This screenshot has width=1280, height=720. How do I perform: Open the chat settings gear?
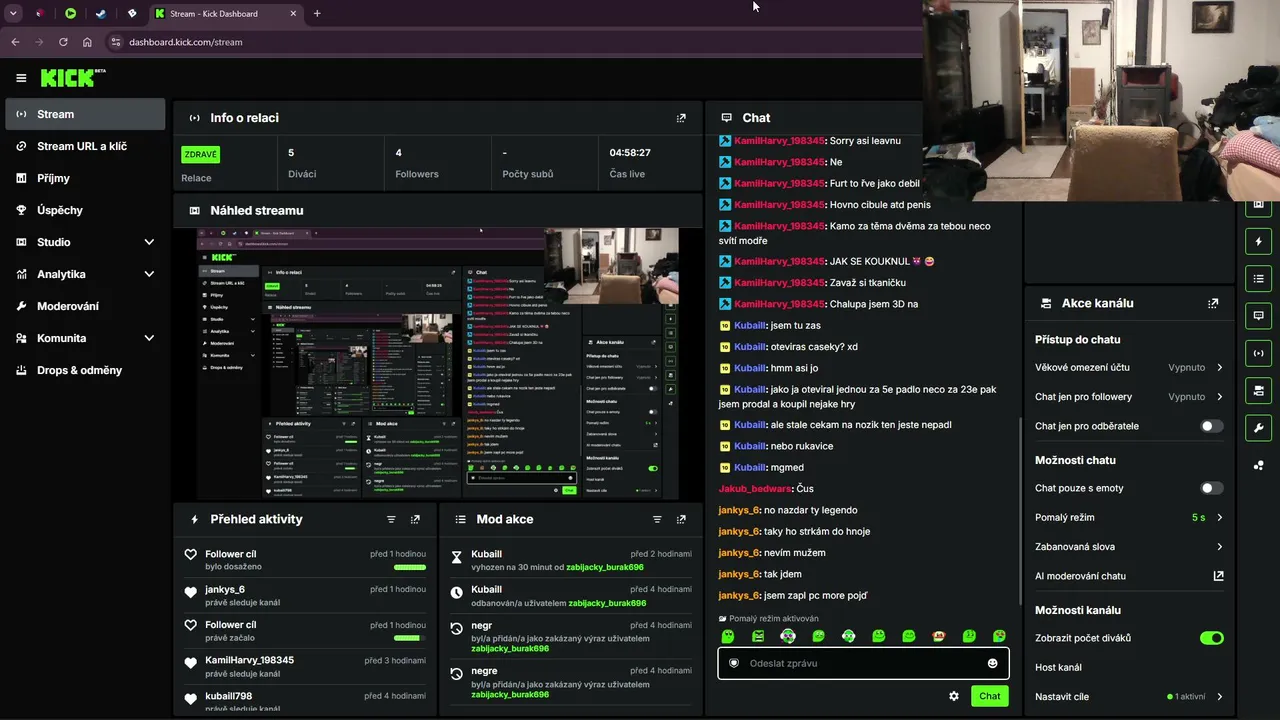tap(954, 696)
